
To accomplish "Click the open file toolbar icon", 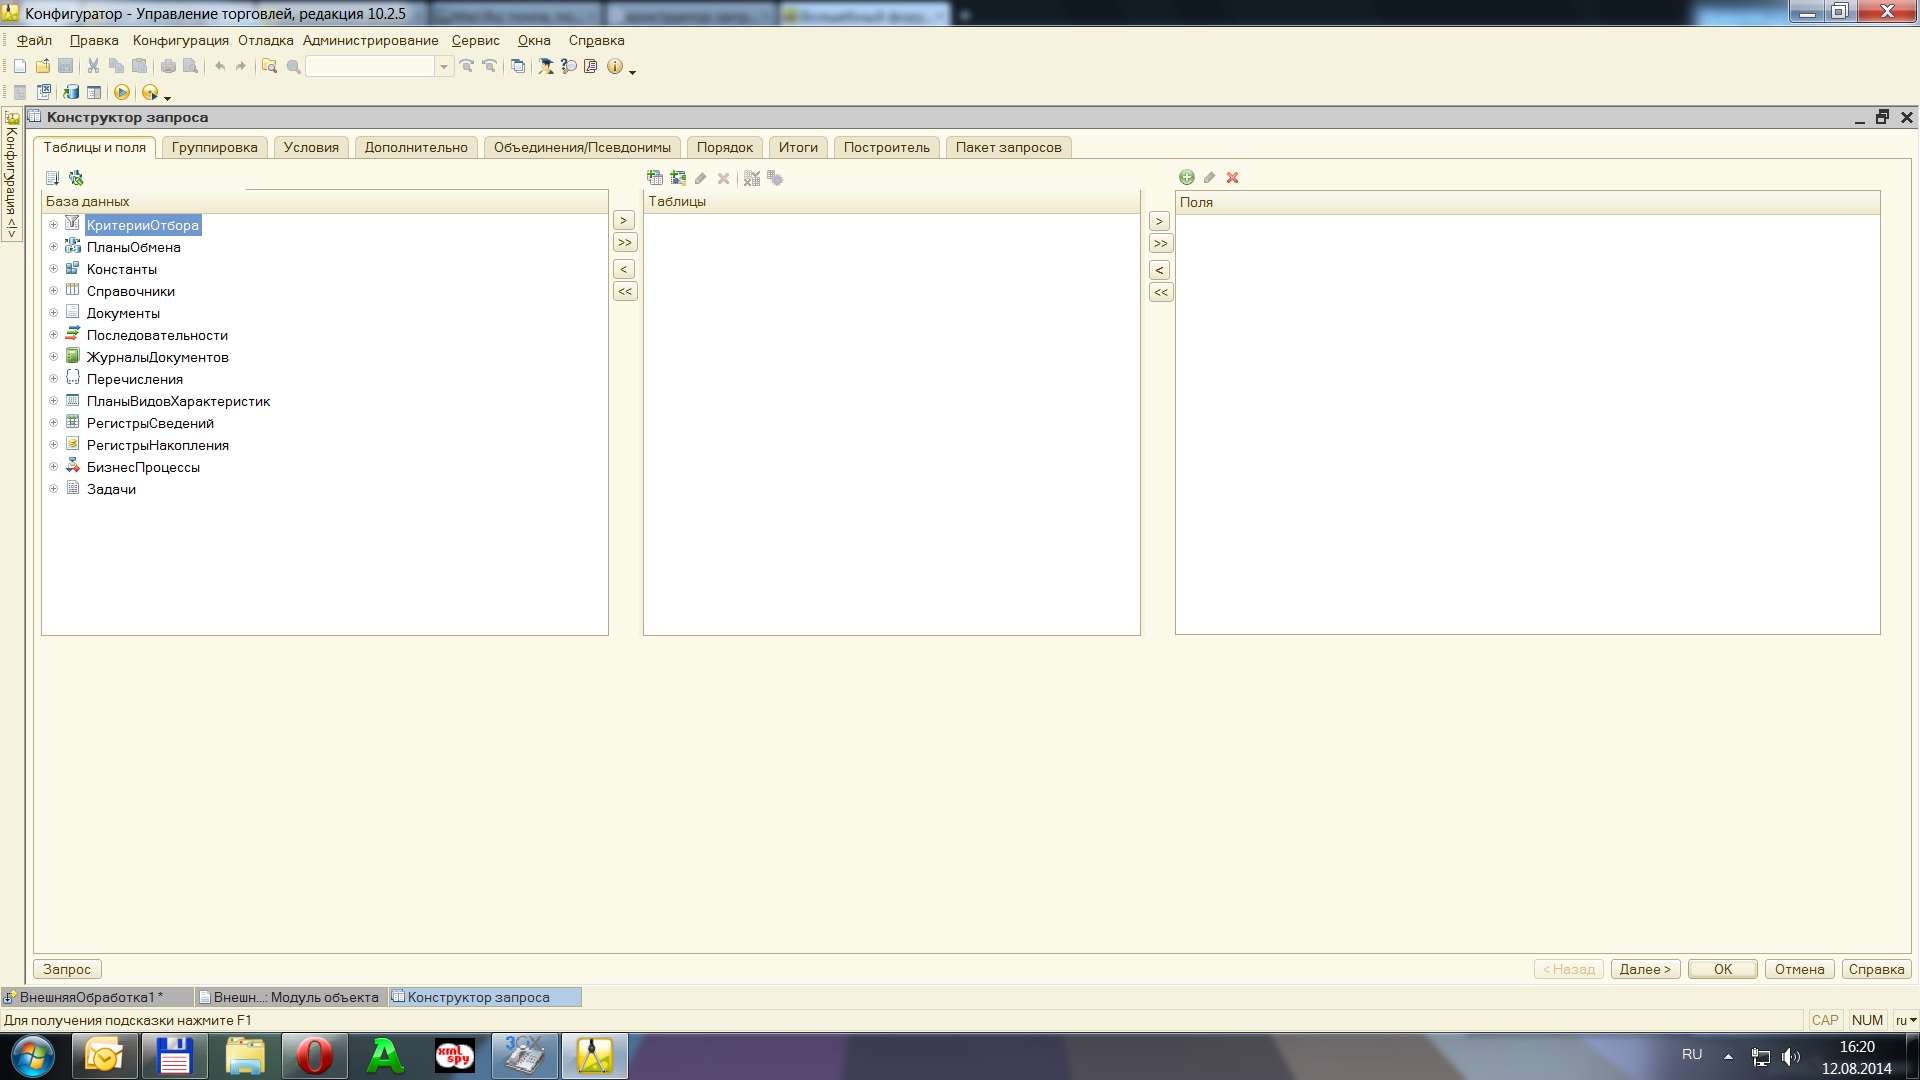I will (x=43, y=66).
